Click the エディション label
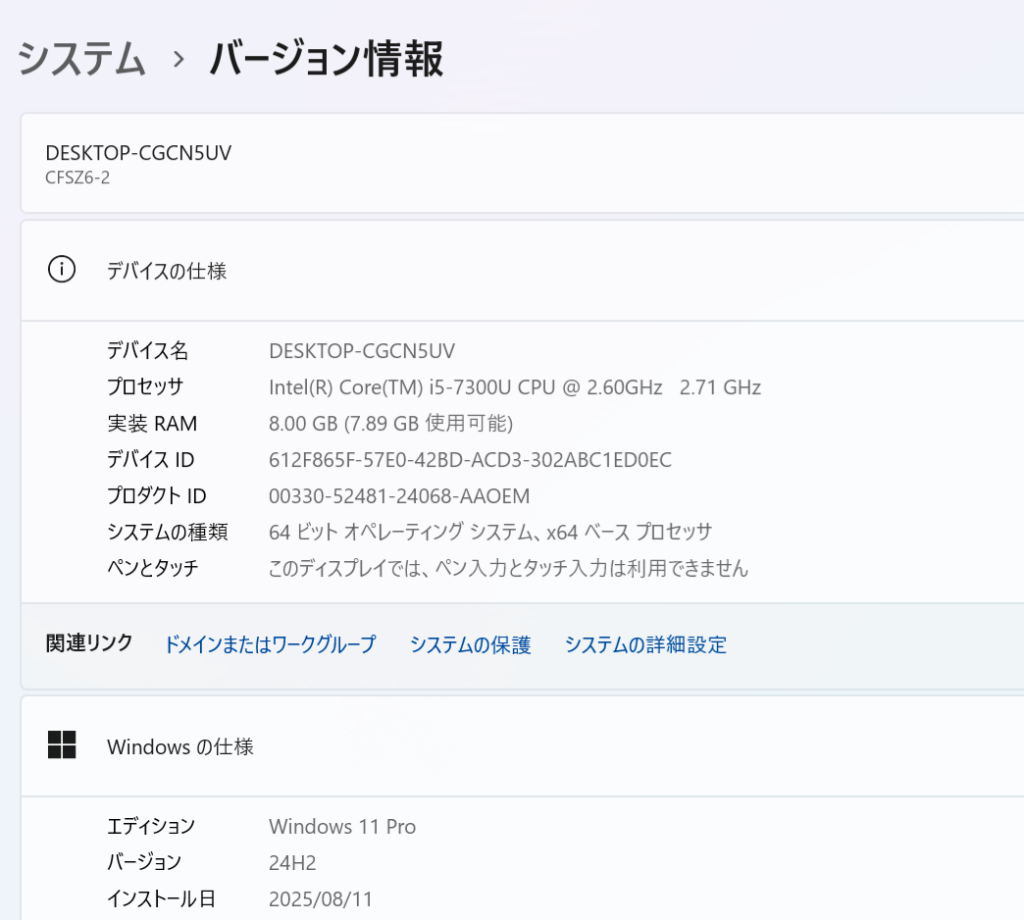 coord(151,826)
